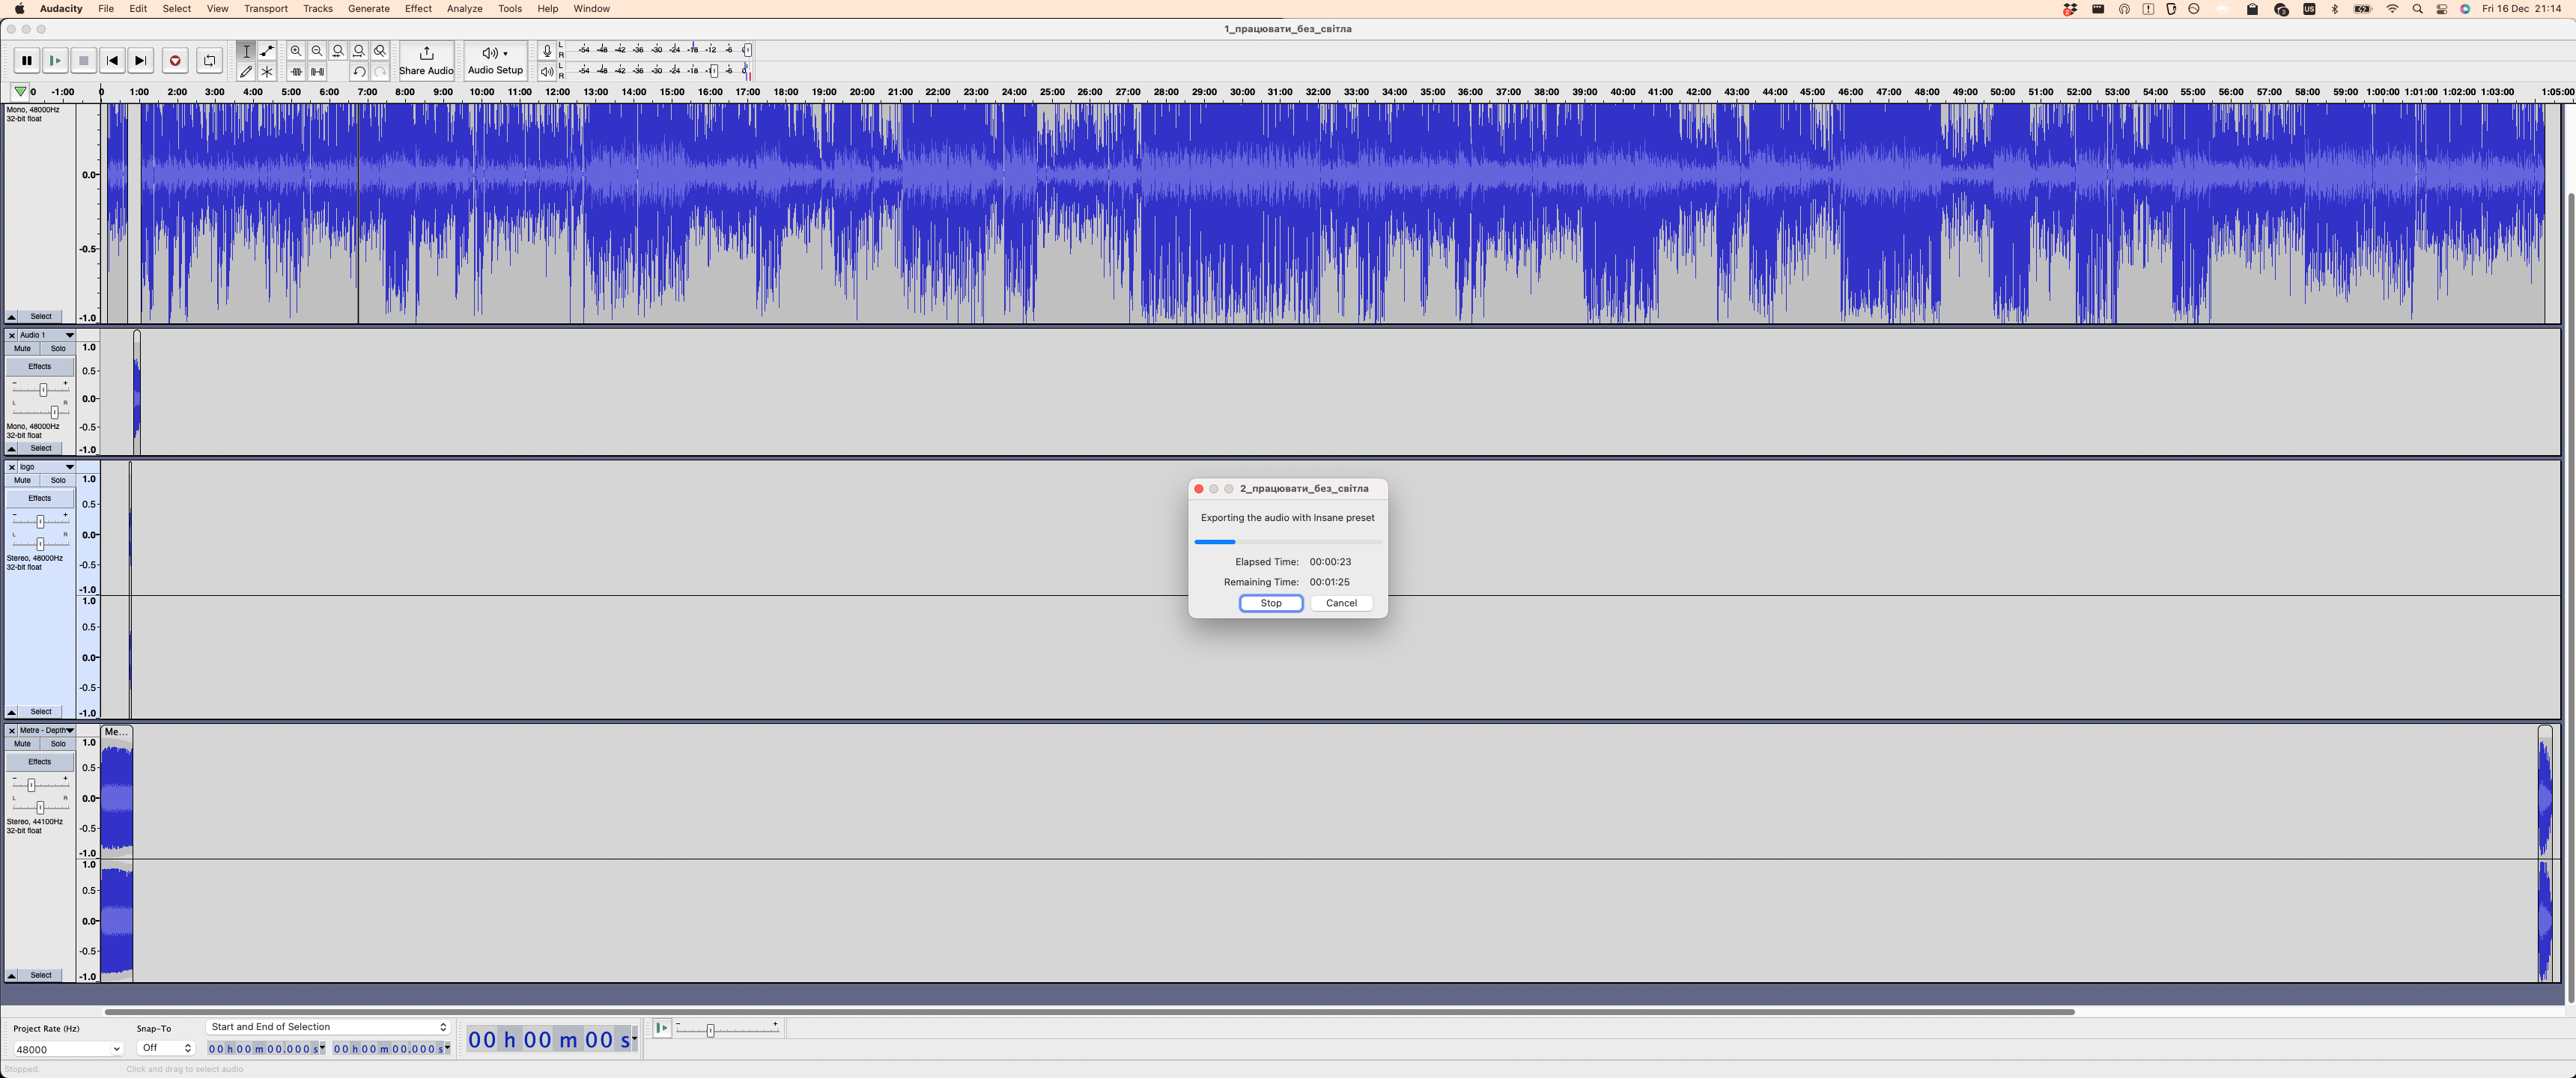The height and width of the screenshot is (1078, 2576).
Task: Collapse the logo track with arrow
Action: 12,712
